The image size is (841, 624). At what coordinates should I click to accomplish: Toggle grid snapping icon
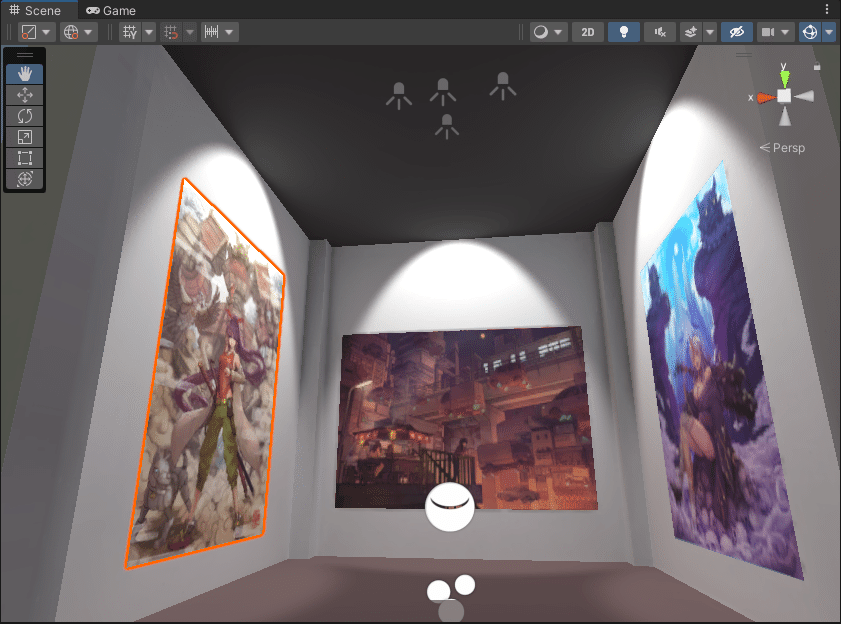(171, 32)
